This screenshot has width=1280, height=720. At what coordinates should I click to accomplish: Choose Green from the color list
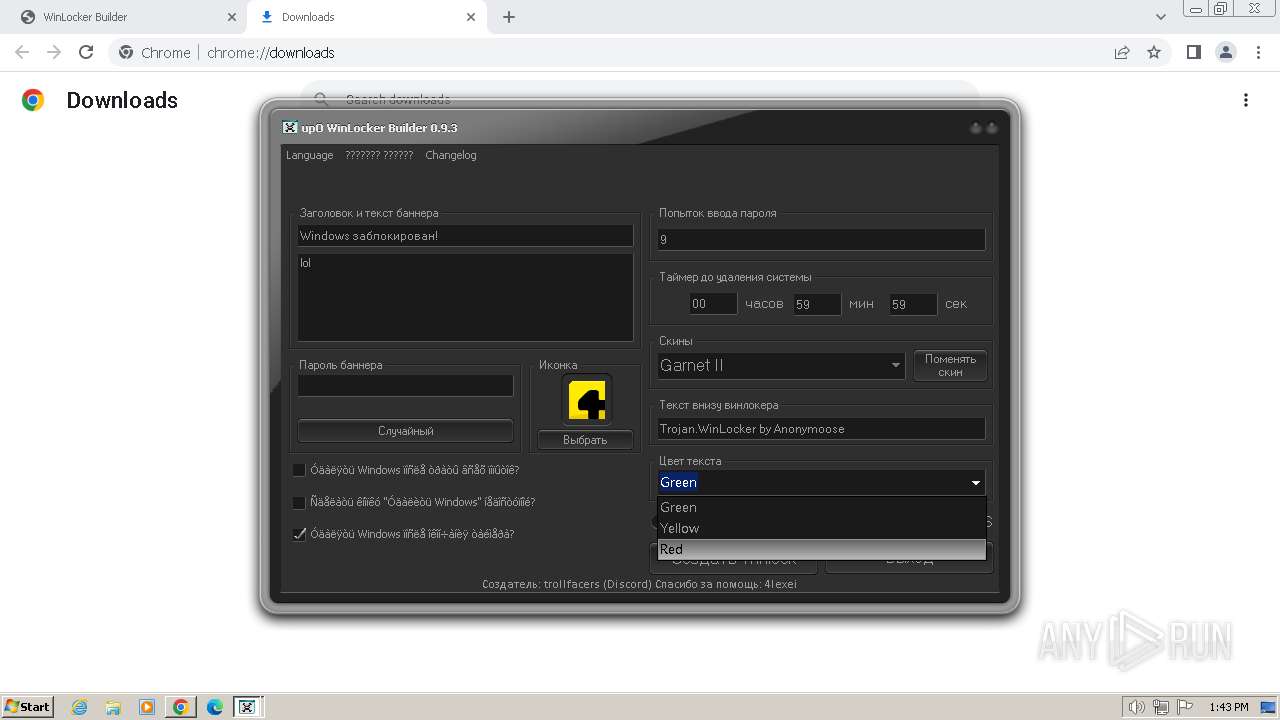(821, 507)
